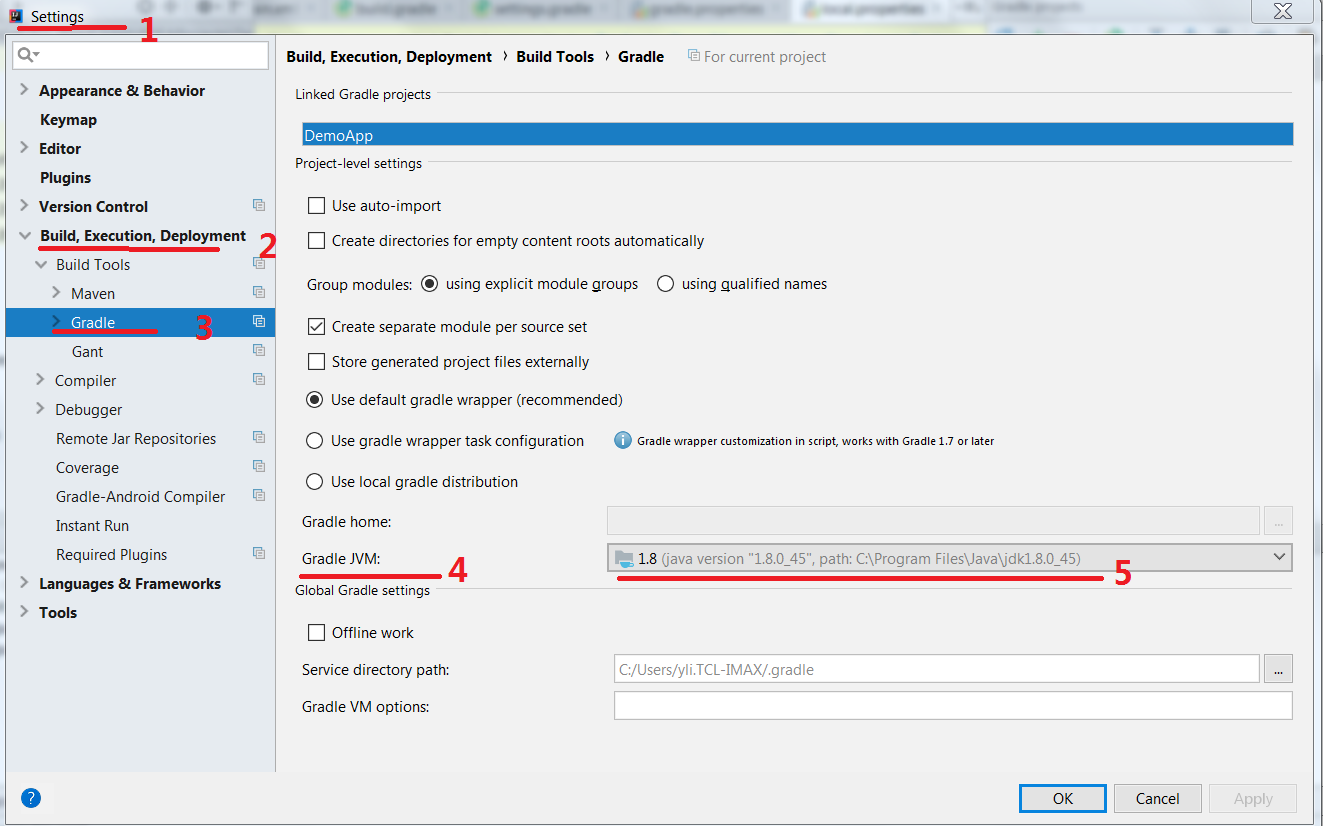The image size is (1323, 826).
Task: Click the Help question mark icon
Action: (30, 798)
